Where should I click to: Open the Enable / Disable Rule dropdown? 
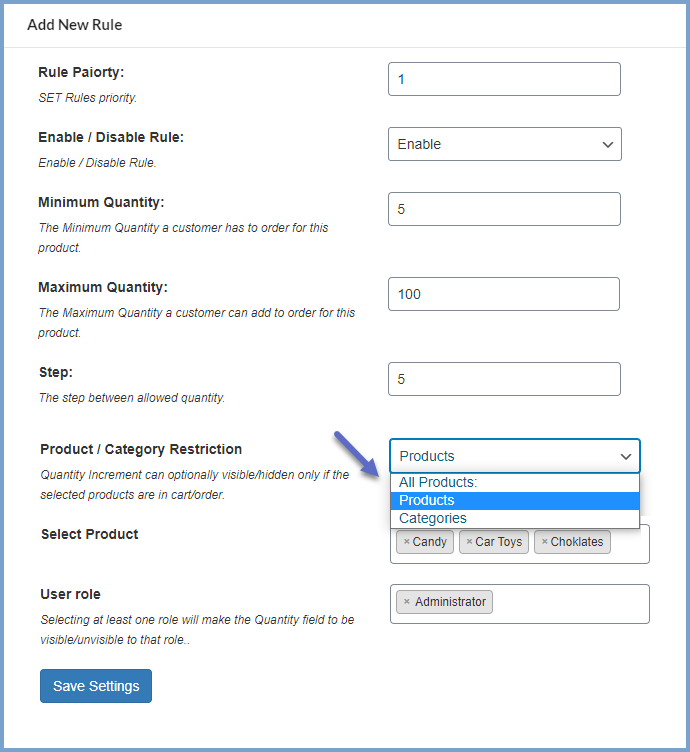point(504,144)
